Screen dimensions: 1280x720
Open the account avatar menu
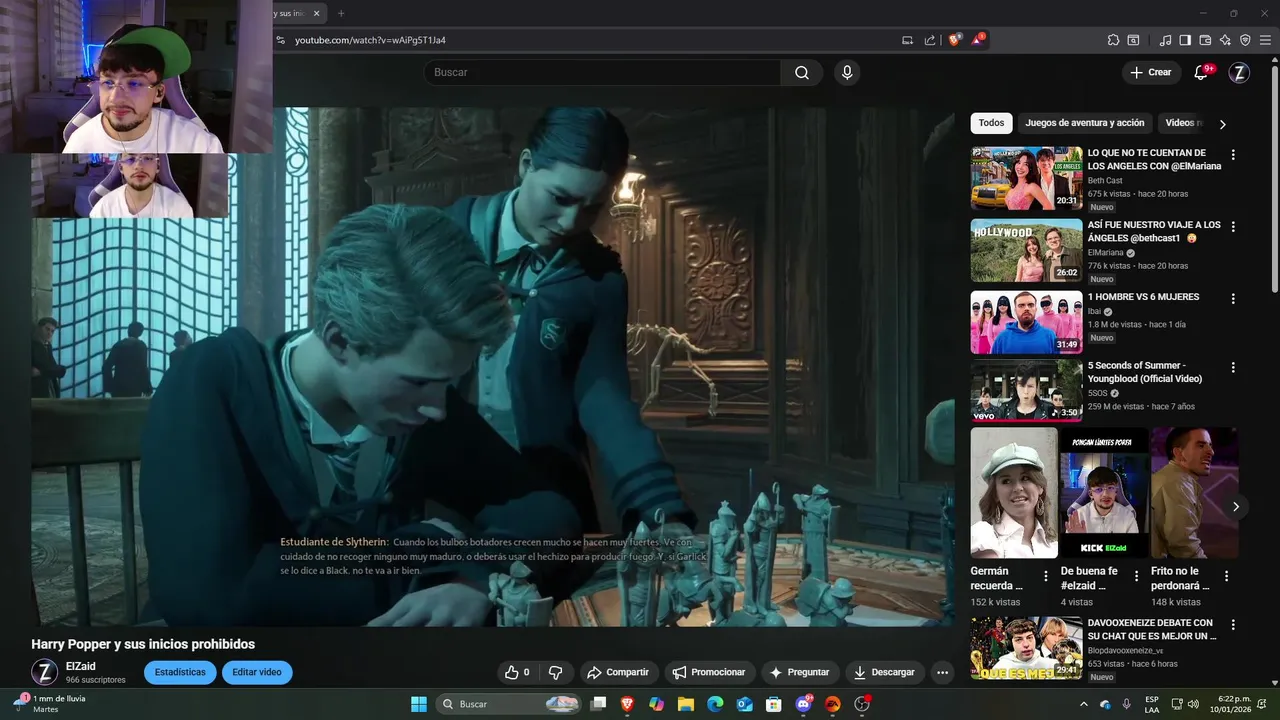tap(1239, 72)
